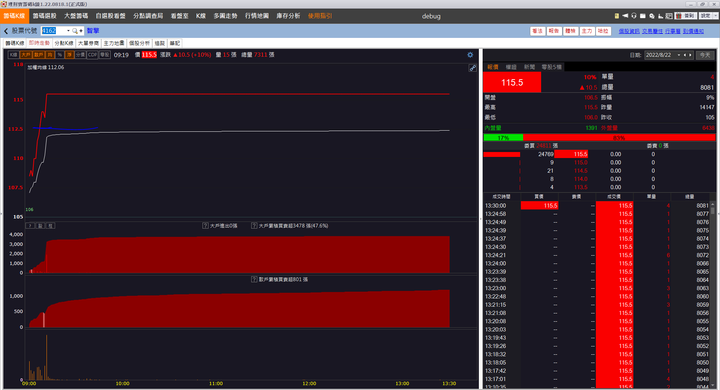Click the 17% / 83% inner-outer volume bar

599,137
